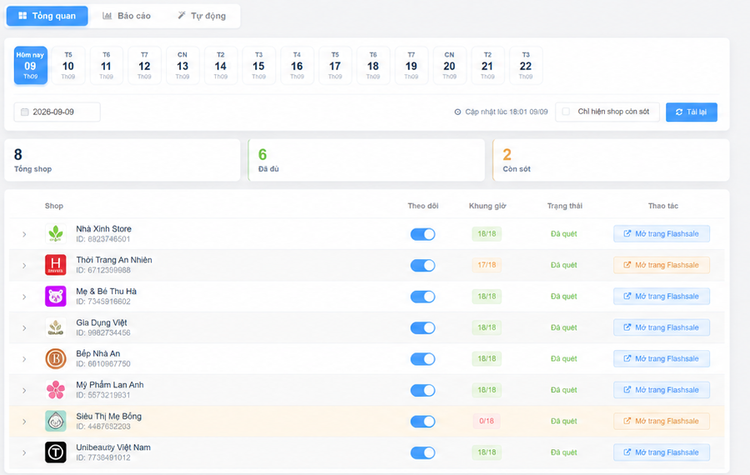
Task: Click the Thời Trang An Nhiên red H logo
Action: 55,265
